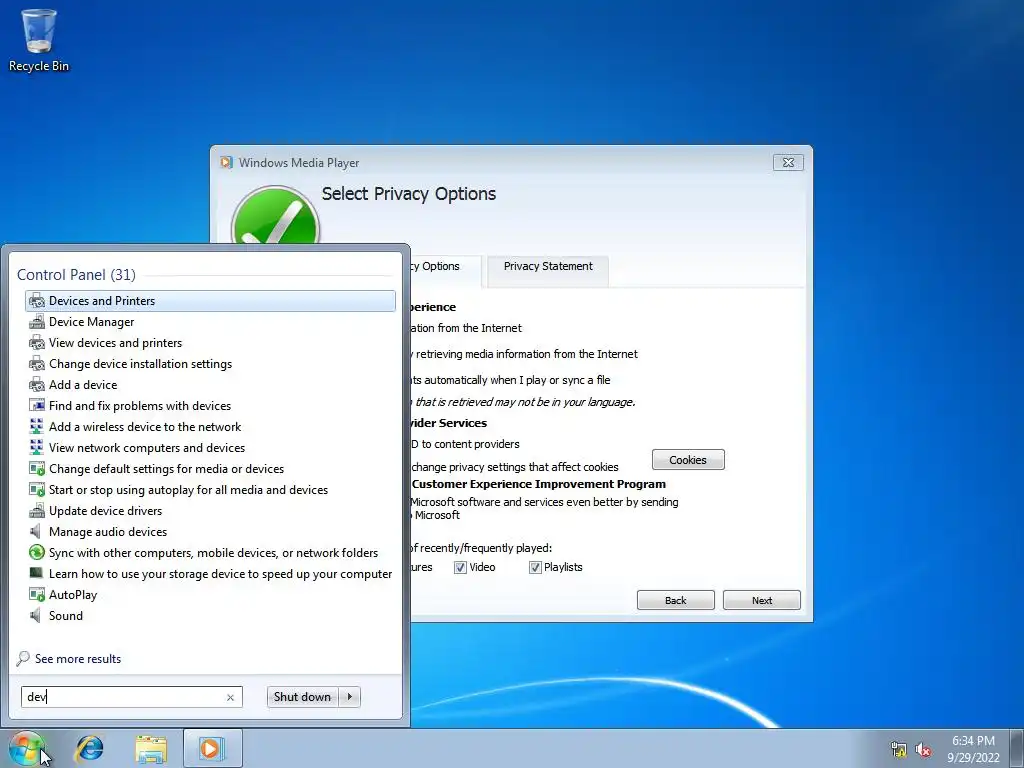1024x768 pixels.
Task: Click the green Sync Center icon
Action: [37, 552]
